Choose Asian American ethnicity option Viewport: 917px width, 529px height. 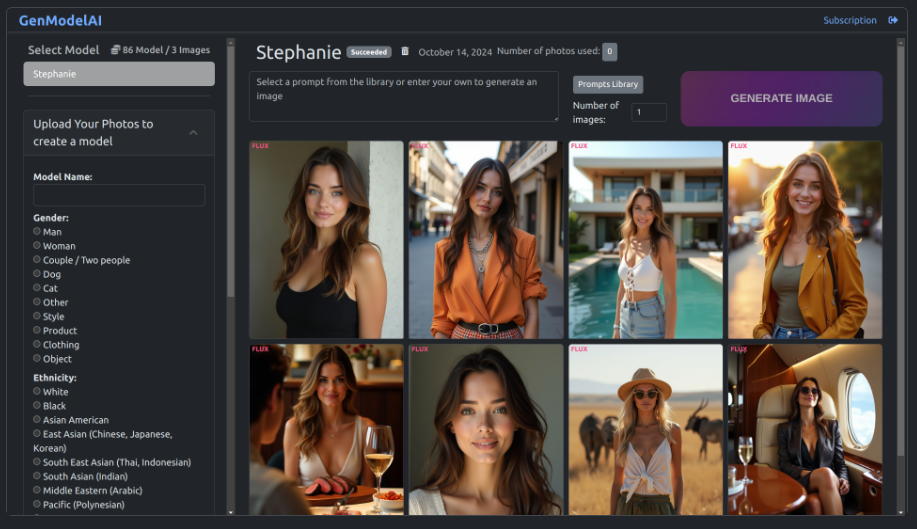point(37,419)
